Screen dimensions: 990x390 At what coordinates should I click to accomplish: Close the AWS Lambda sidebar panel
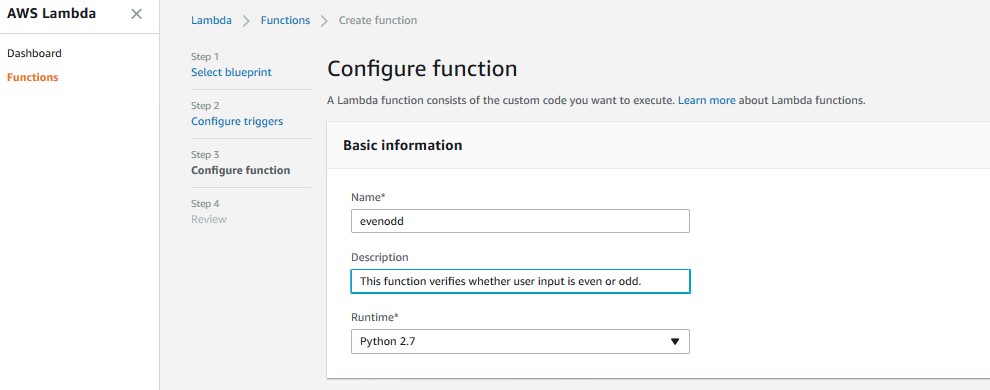click(136, 14)
